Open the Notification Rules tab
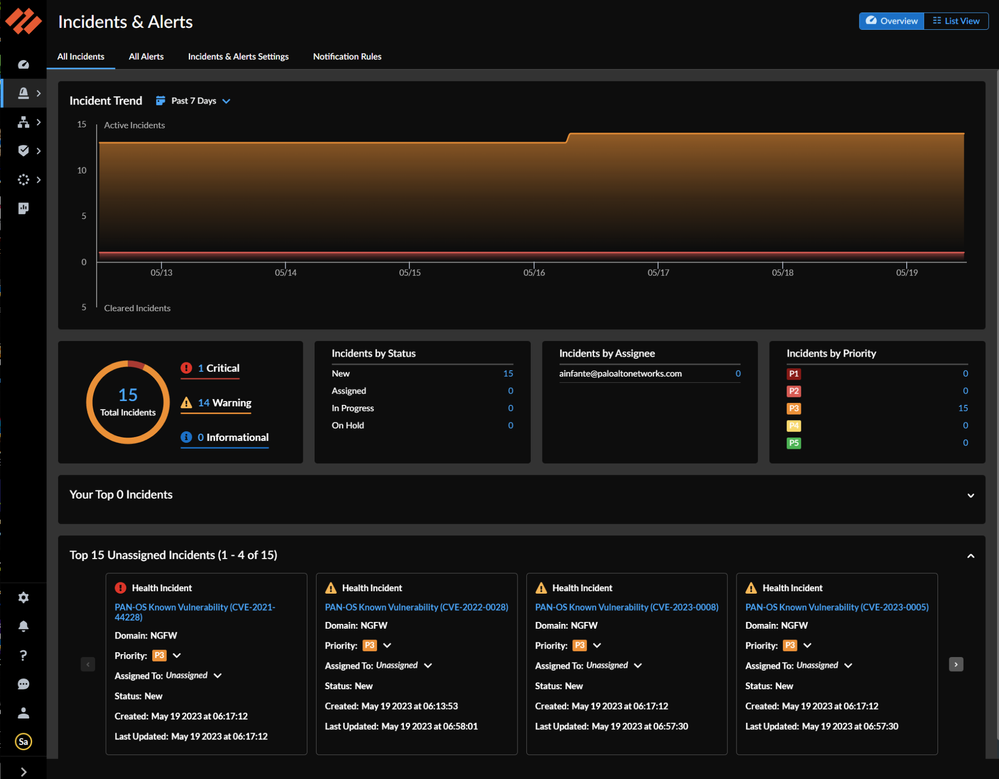This screenshot has height=779, width=999. (x=347, y=57)
